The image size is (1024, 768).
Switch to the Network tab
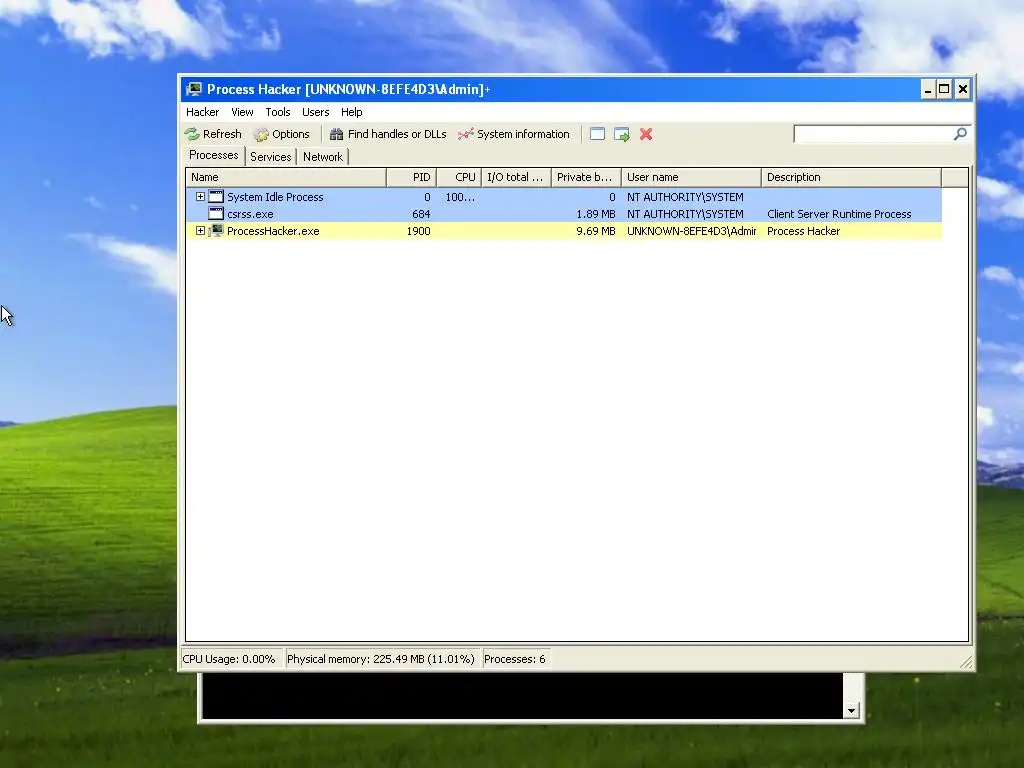(323, 157)
